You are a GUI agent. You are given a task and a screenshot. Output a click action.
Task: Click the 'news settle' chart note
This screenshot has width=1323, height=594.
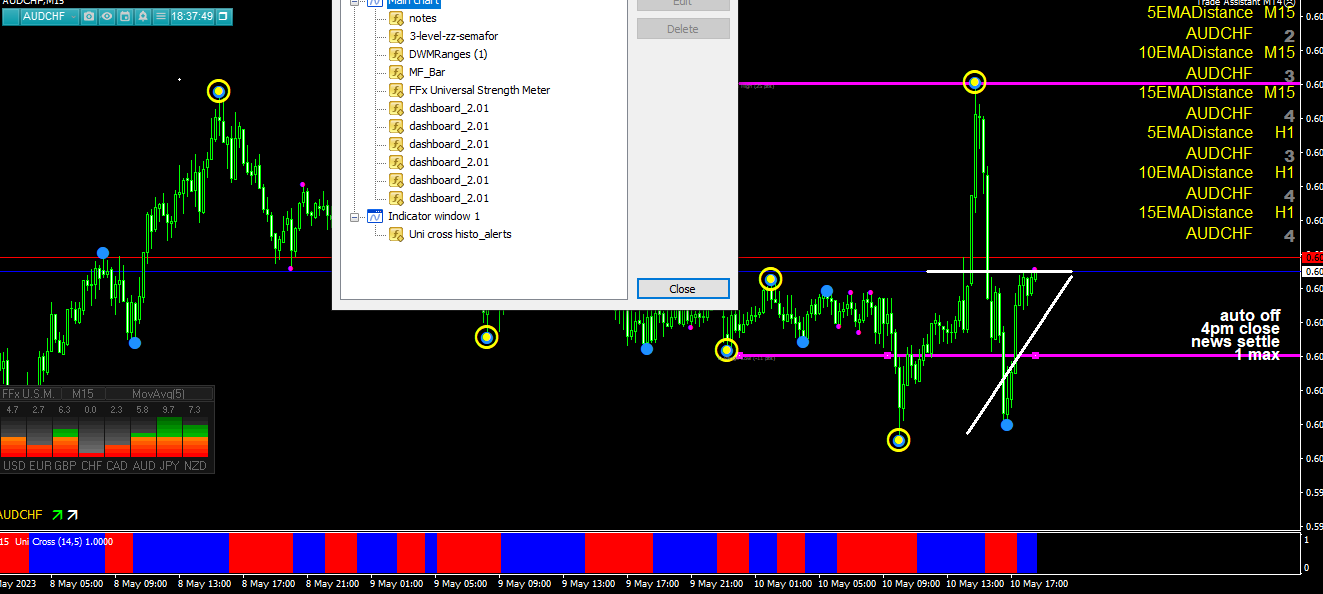tap(1235, 342)
